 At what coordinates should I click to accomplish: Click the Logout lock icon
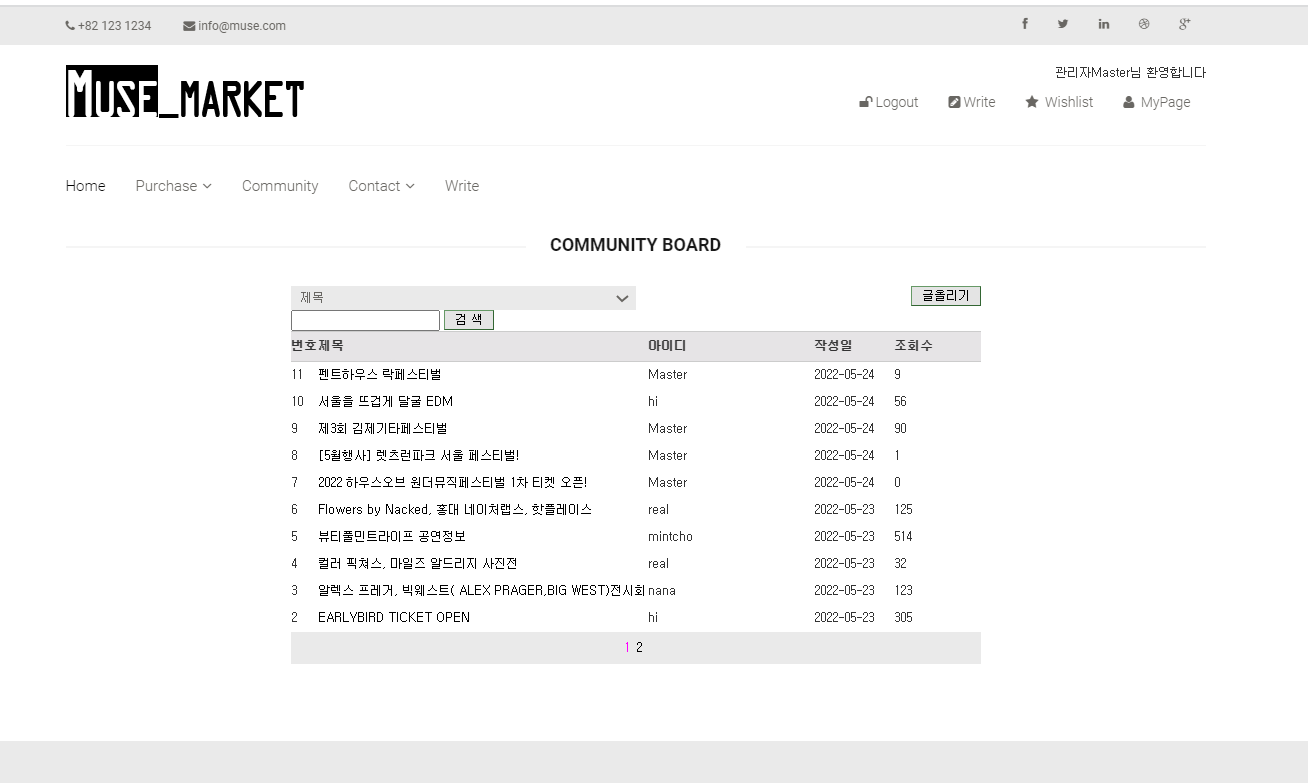click(865, 102)
